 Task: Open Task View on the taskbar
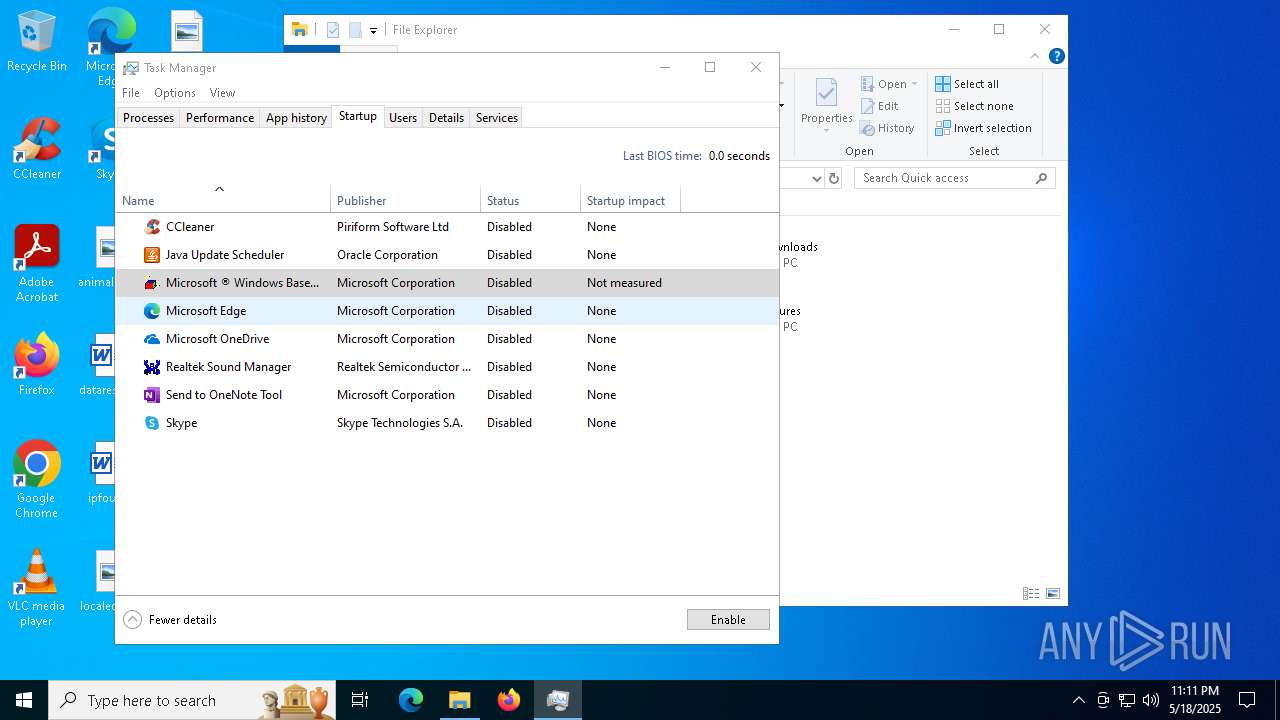(360, 700)
